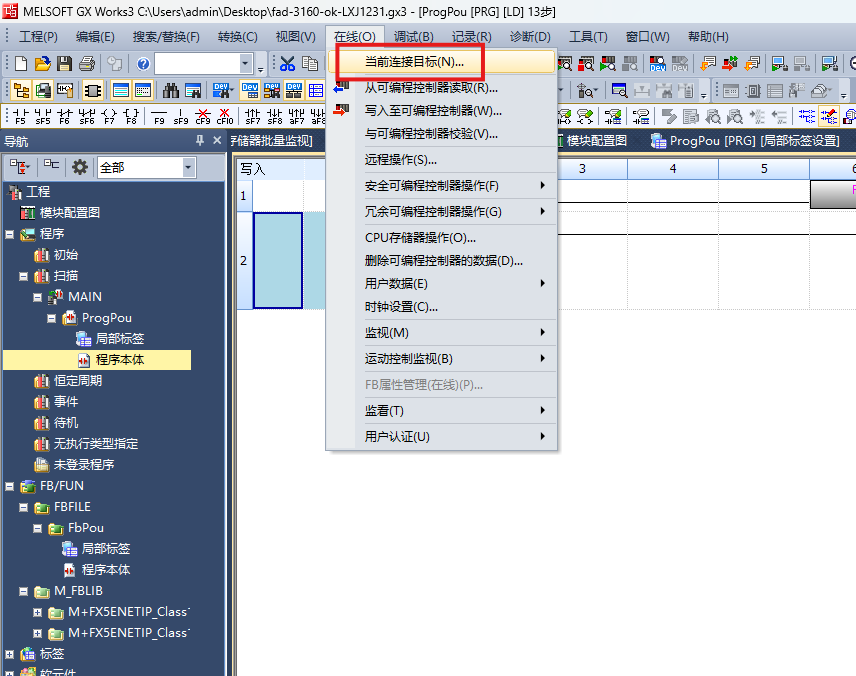Viewport: 856px width, 676px height.
Task: Click ladder editor row 1 header
Action: 244,195
